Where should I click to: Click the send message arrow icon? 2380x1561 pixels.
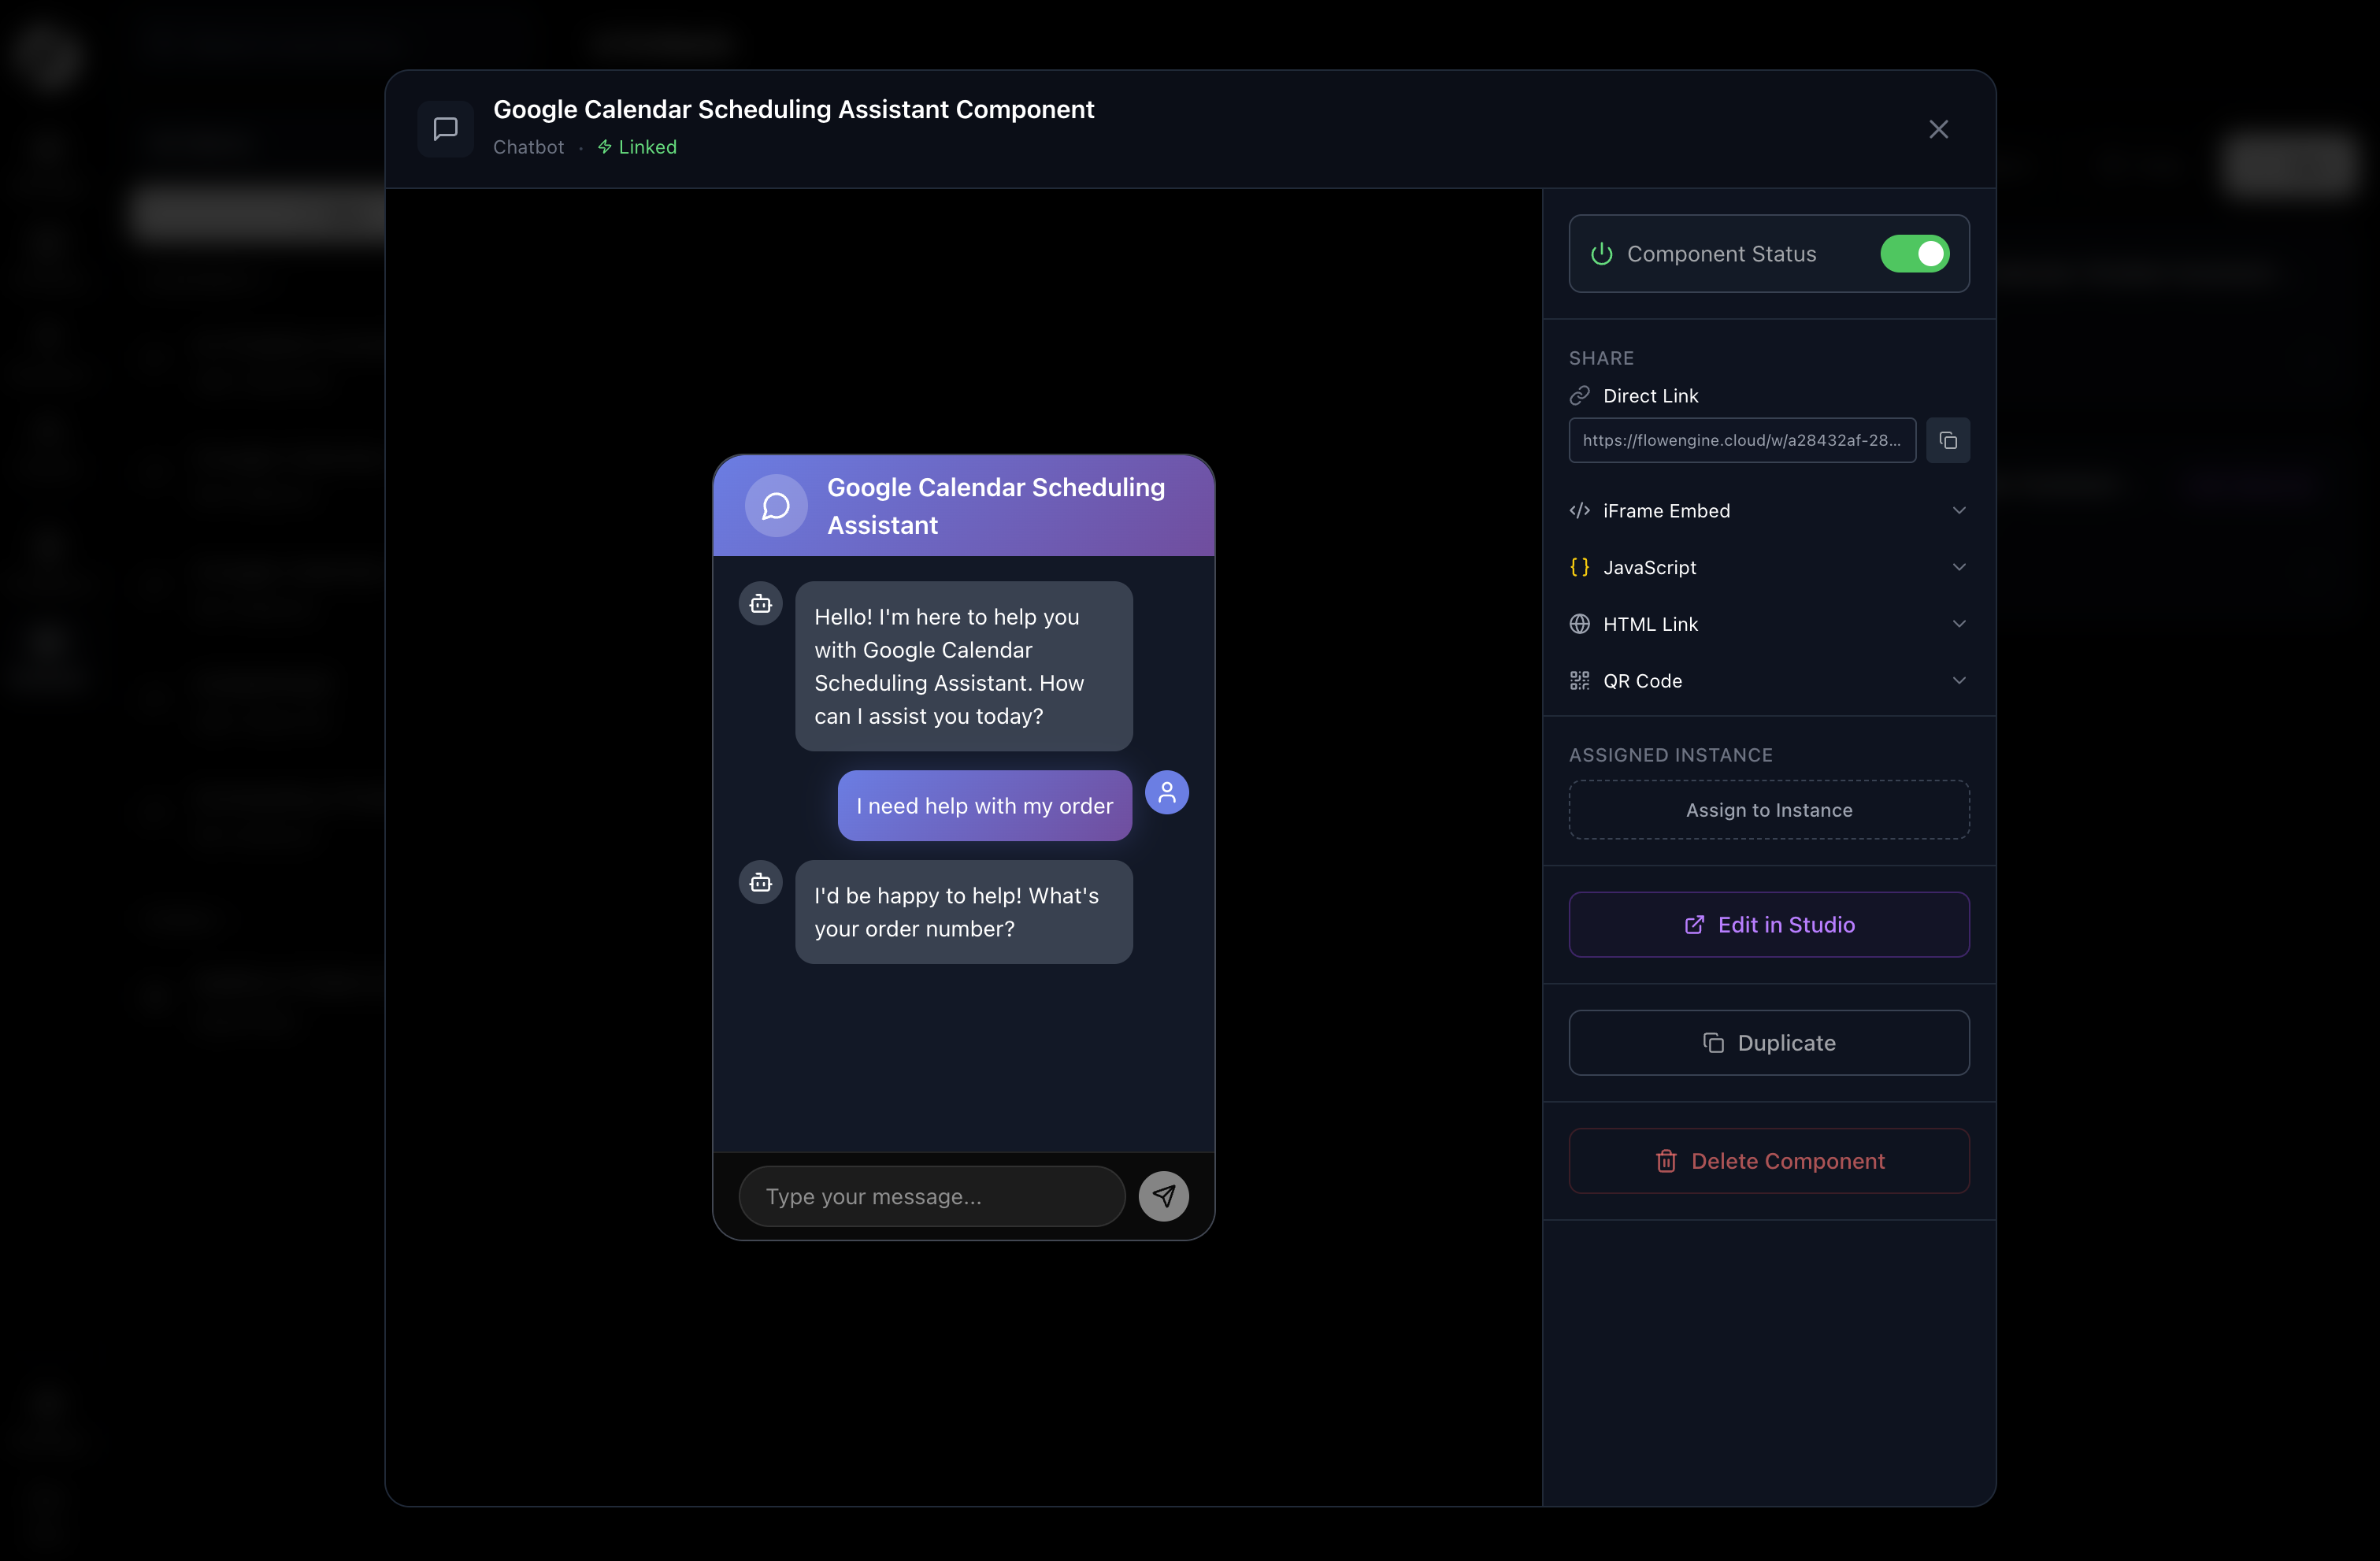pyautogui.click(x=1164, y=1196)
